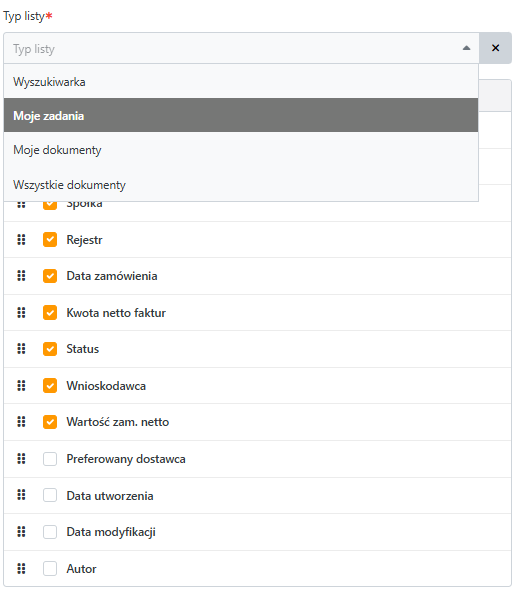Click the drag handle beside Autor
Viewport: 513px width, 591px height.
click(21, 568)
